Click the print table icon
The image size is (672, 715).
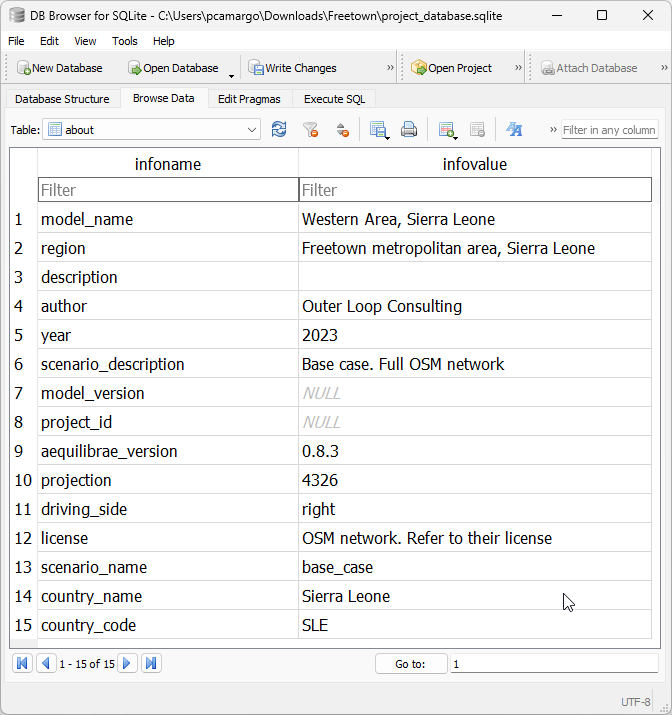coord(409,130)
